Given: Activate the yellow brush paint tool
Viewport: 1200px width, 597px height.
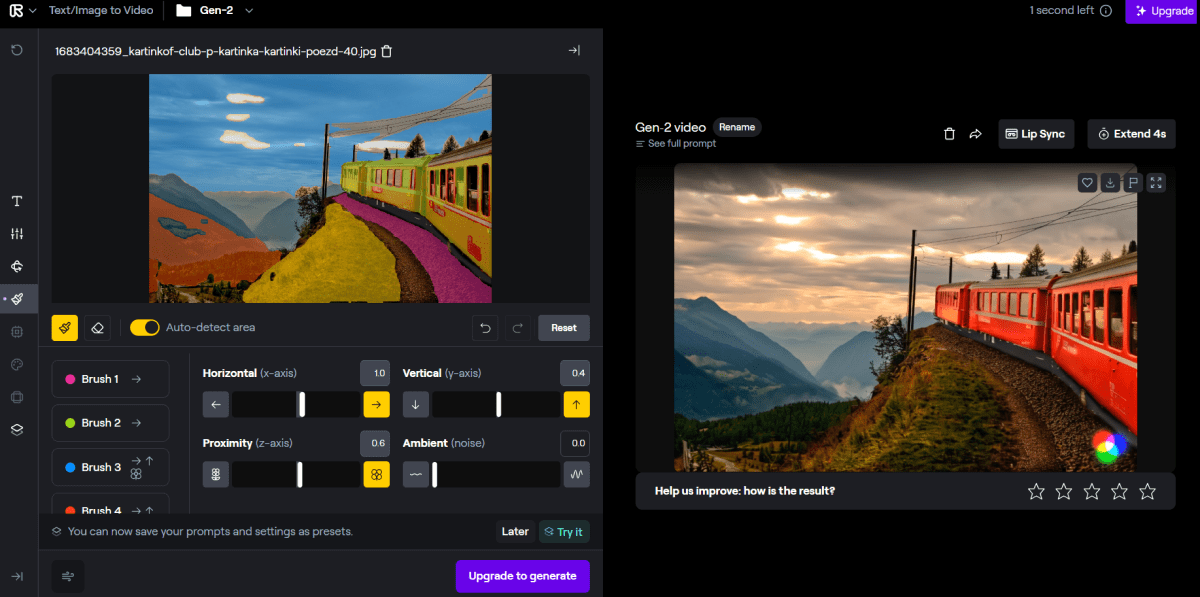Looking at the screenshot, I should point(64,327).
